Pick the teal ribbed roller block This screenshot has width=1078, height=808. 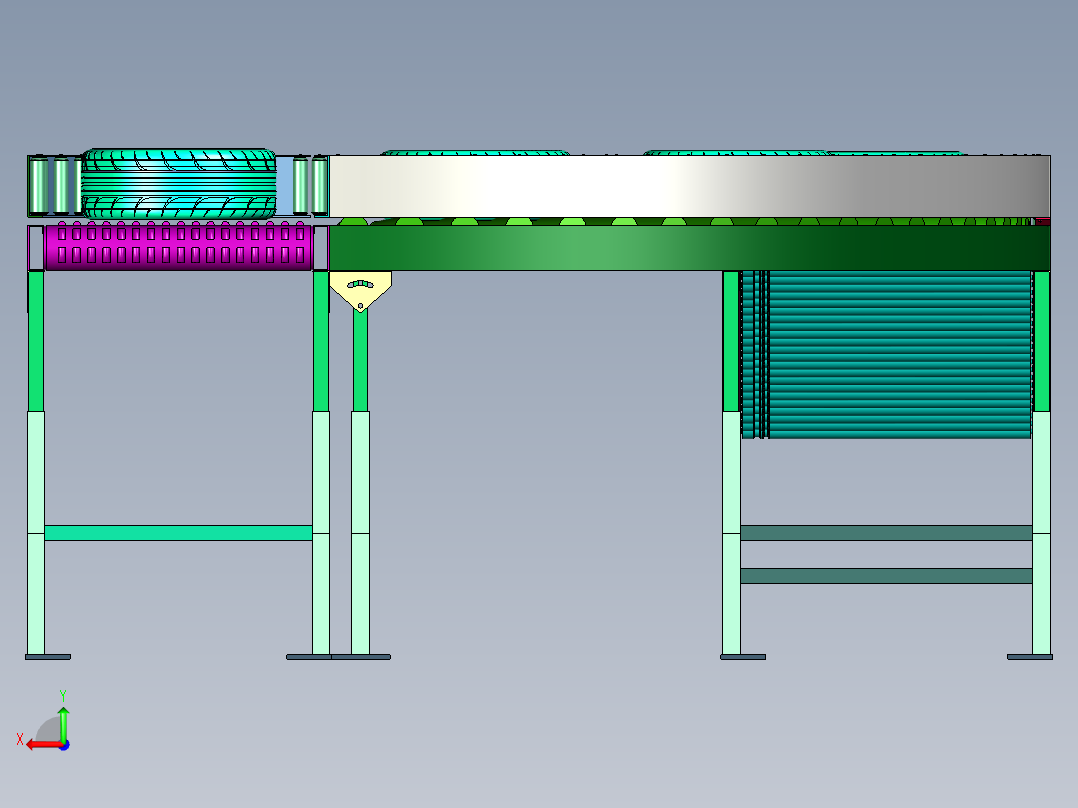(x=887, y=354)
